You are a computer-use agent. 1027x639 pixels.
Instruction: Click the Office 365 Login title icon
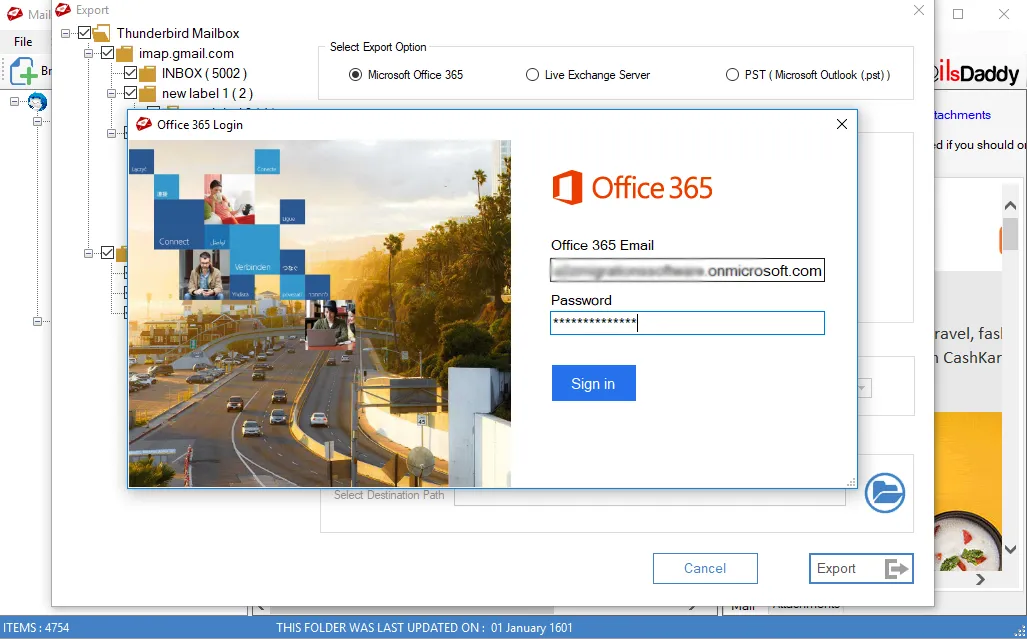[x=143, y=124]
